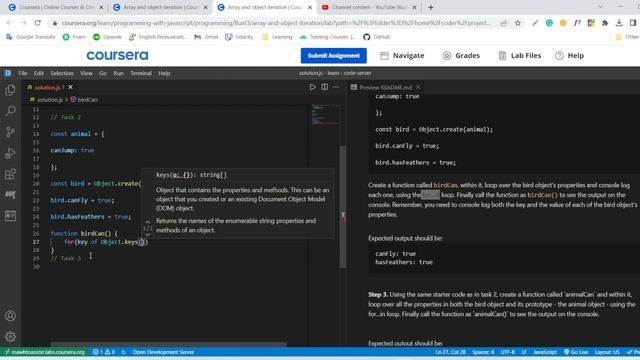Open the Google Translate bookmark

[x=31, y=37]
